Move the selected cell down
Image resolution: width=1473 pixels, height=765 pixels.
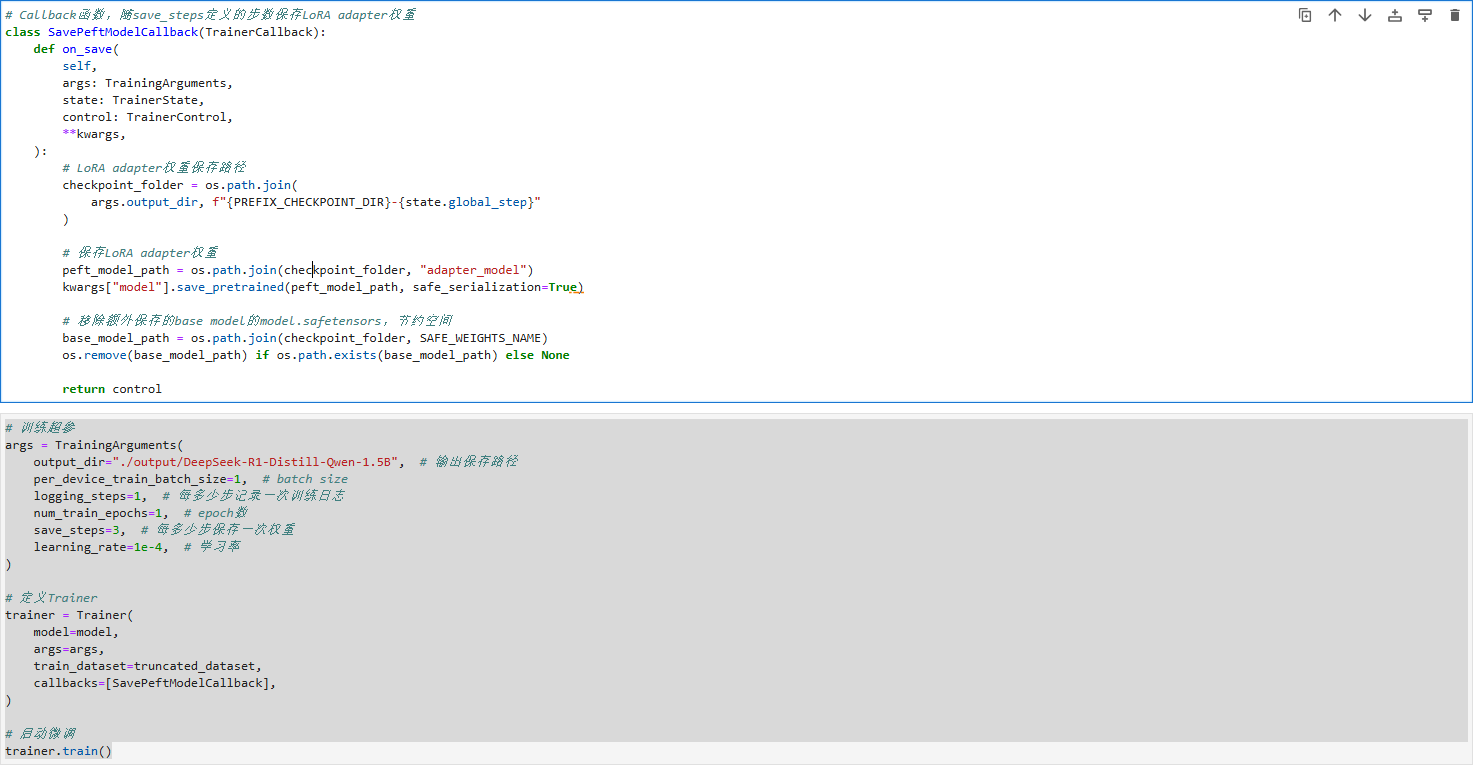click(1365, 15)
